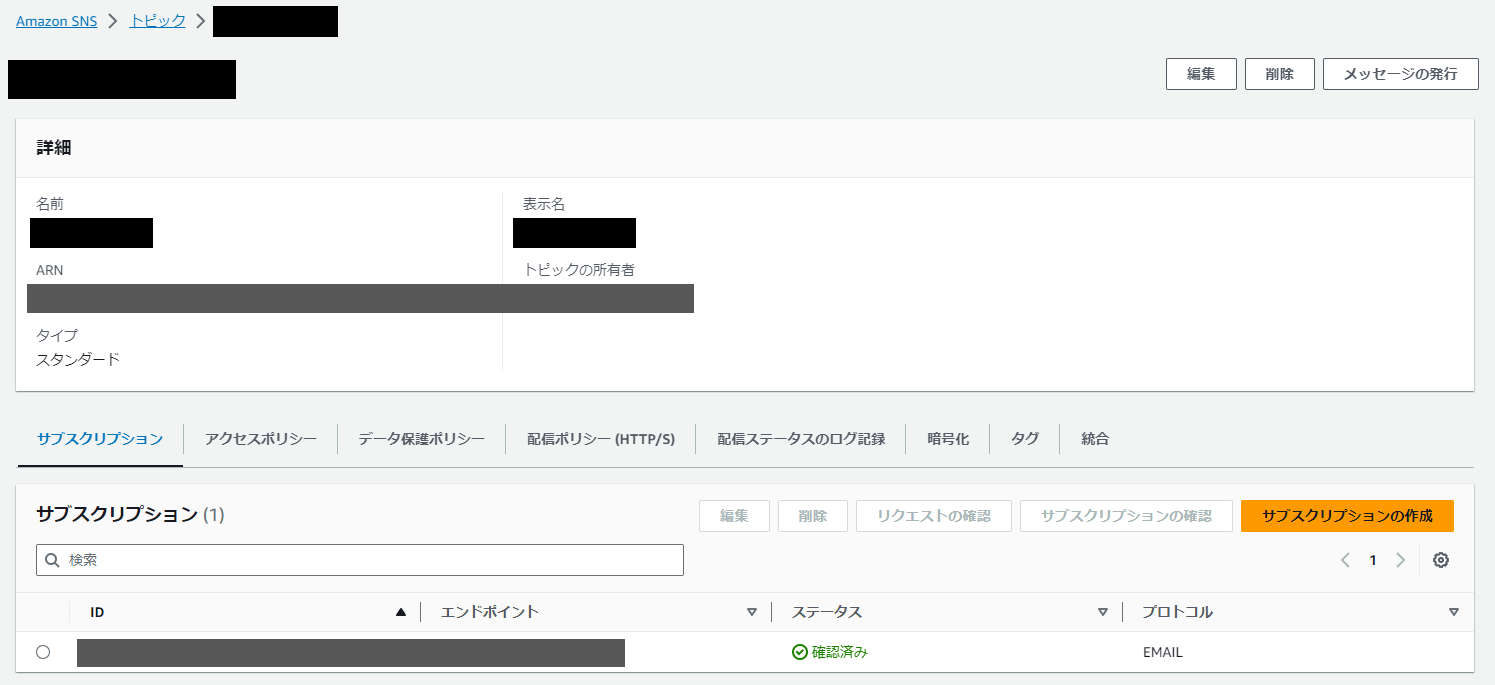
Task: Click the リクエストの確認 button
Action: [934, 516]
